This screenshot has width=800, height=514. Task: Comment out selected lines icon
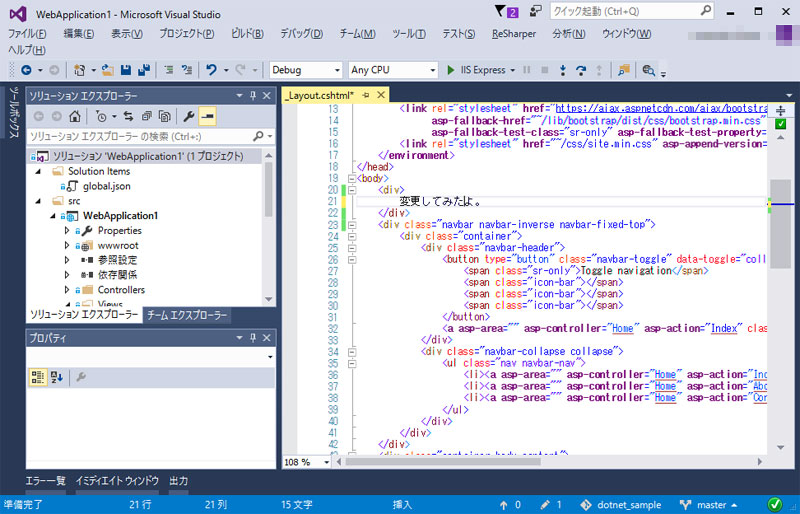click(x=168, y=70)
